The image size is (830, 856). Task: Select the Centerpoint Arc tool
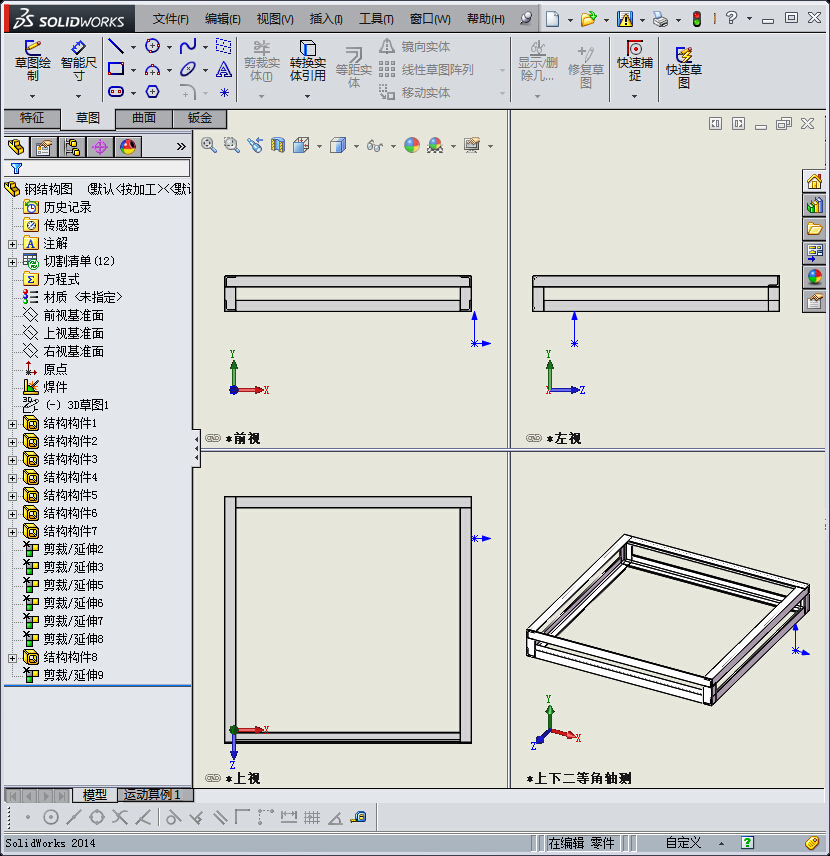coord(152,69)
